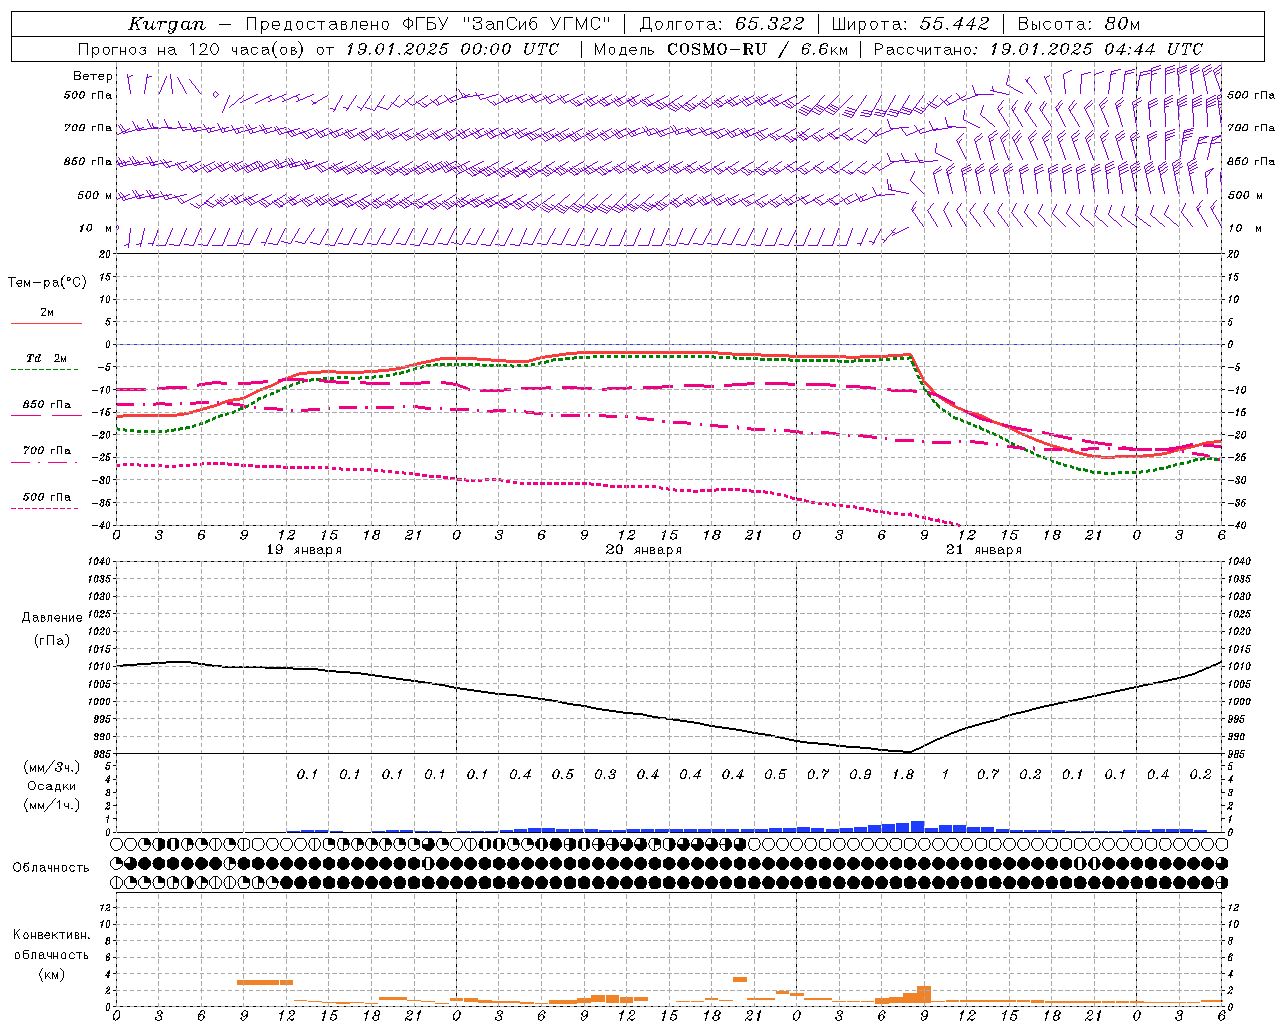Click the precipitation value "0.9"
The height and width of the screenshot is (1024, 1280).
click(860, 775)
